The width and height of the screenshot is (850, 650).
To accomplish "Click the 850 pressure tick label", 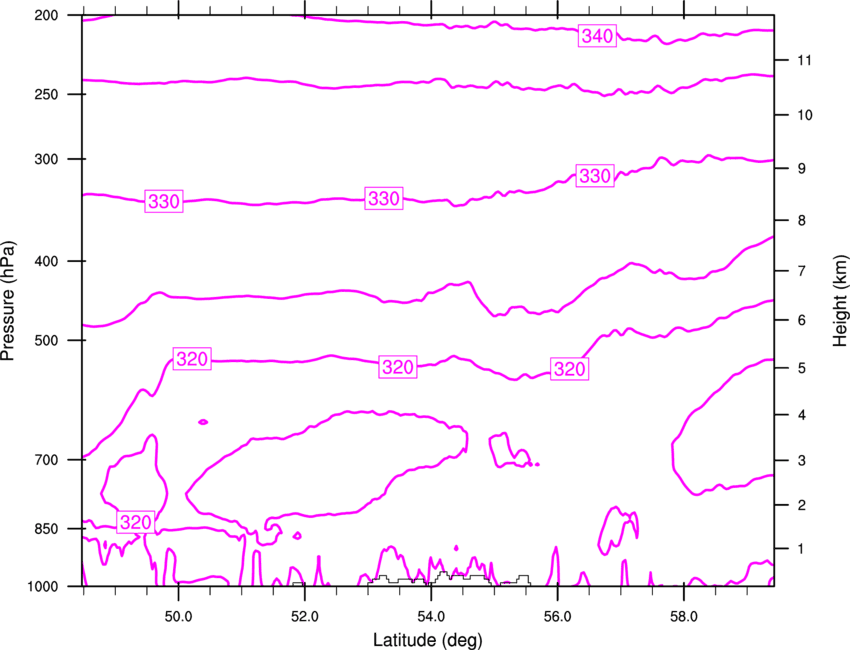I will 47,529.
